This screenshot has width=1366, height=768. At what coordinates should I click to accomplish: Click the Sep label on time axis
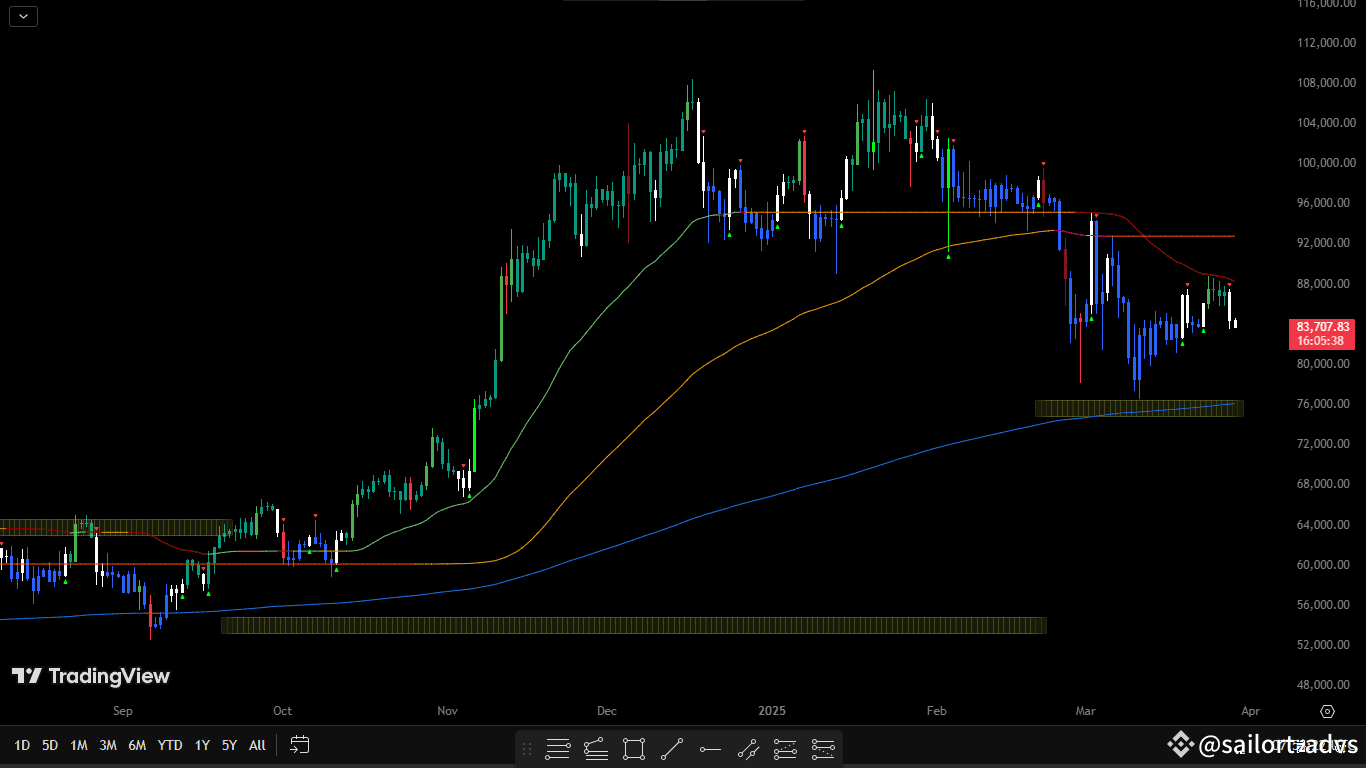point(123,711)
